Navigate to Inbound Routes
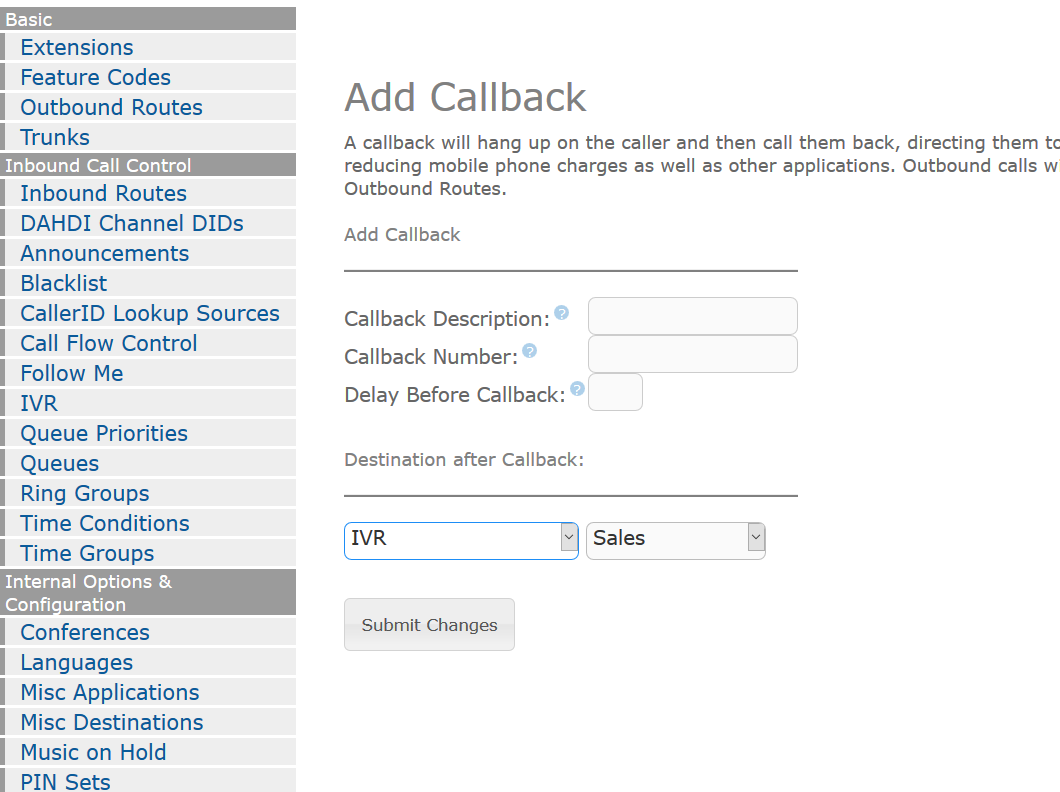 pos(103,193)
